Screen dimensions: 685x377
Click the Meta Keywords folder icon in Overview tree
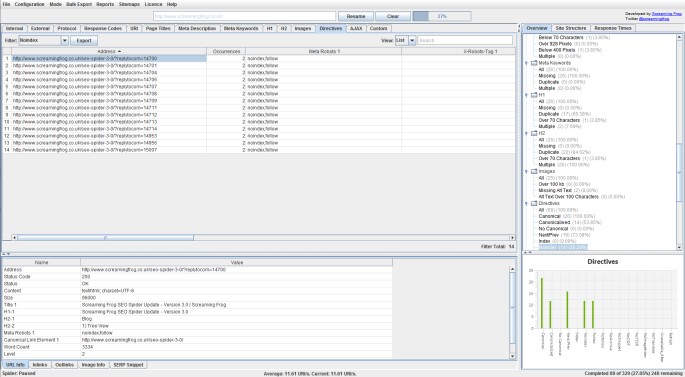[534, 63]
